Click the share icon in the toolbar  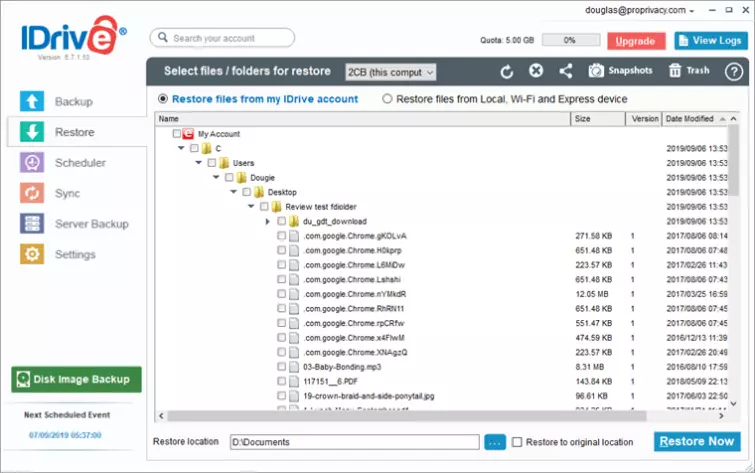pyautogui.click(x=566, y=71)
